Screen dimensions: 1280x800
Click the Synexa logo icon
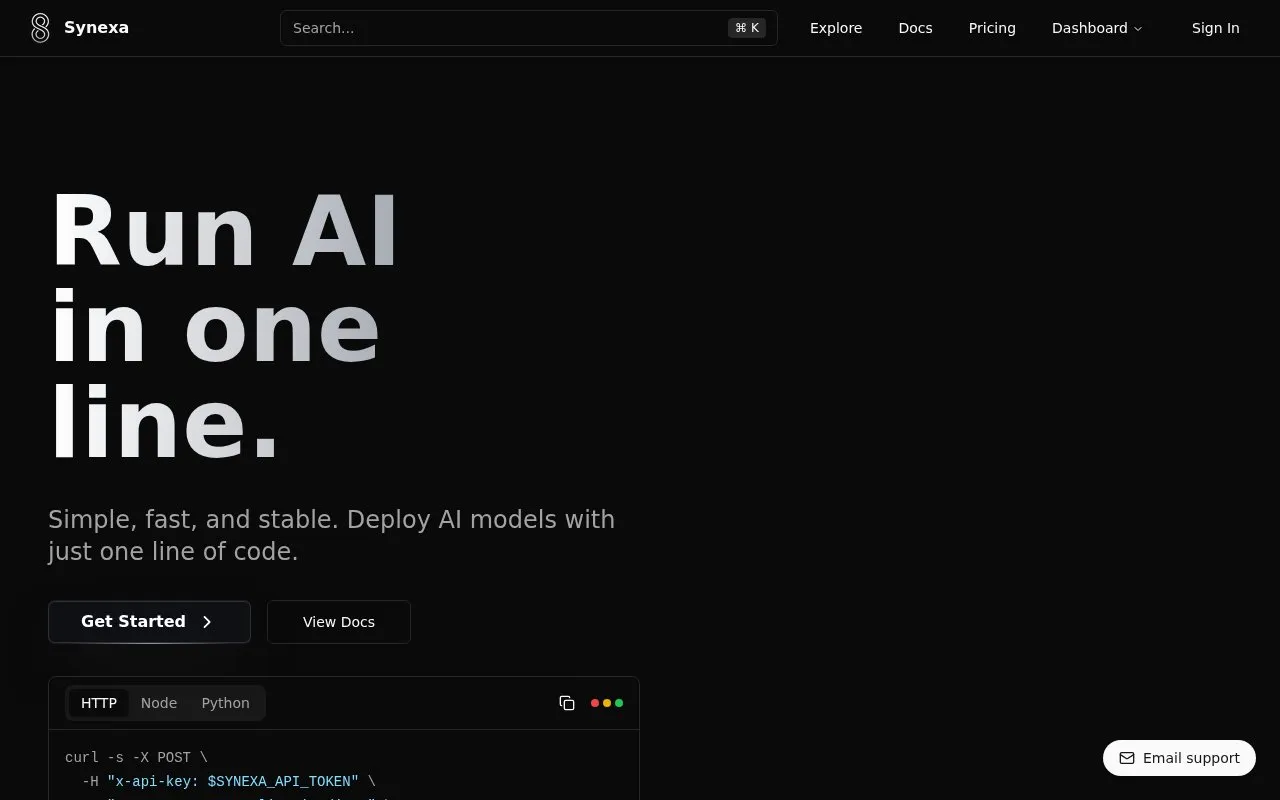click(40, 28)
